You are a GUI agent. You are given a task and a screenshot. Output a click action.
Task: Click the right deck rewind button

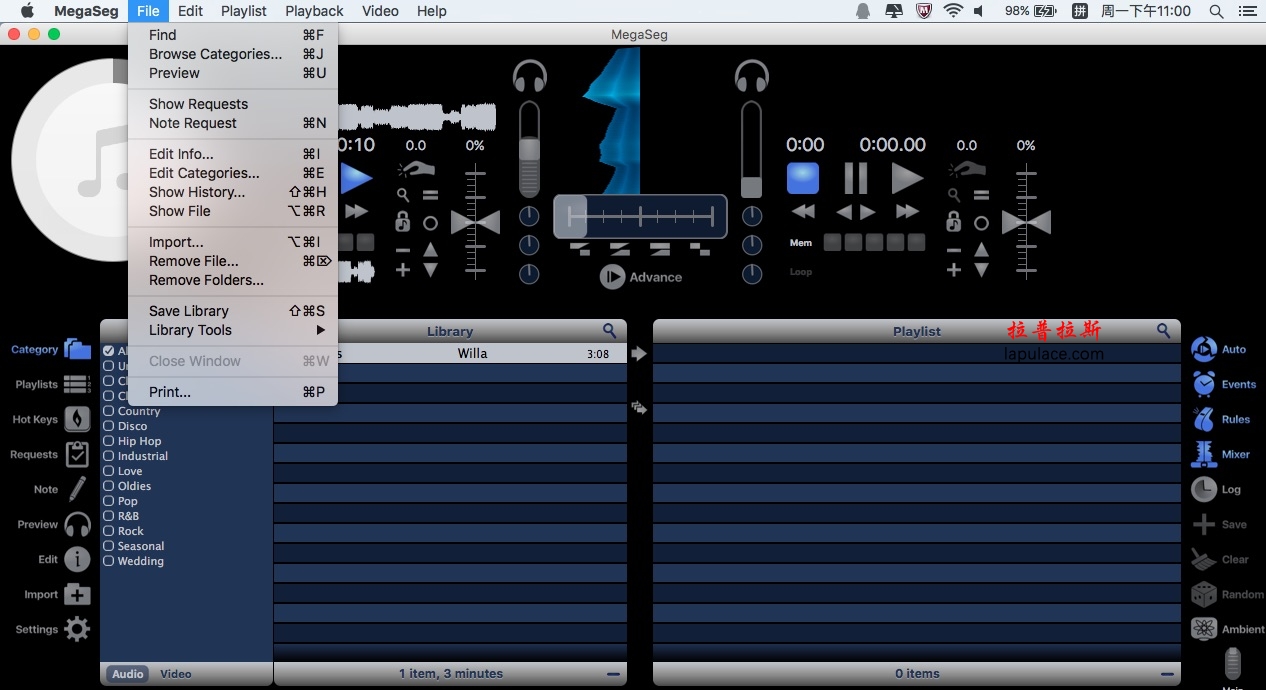(x=803, y=211)
